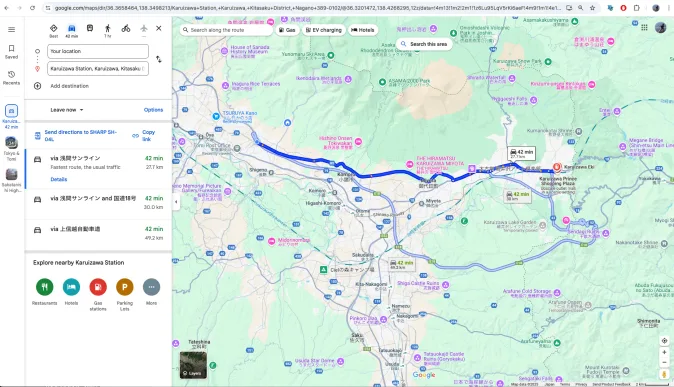
Task: Expand the Leave now dropdown
Action: tap(67, 110)
